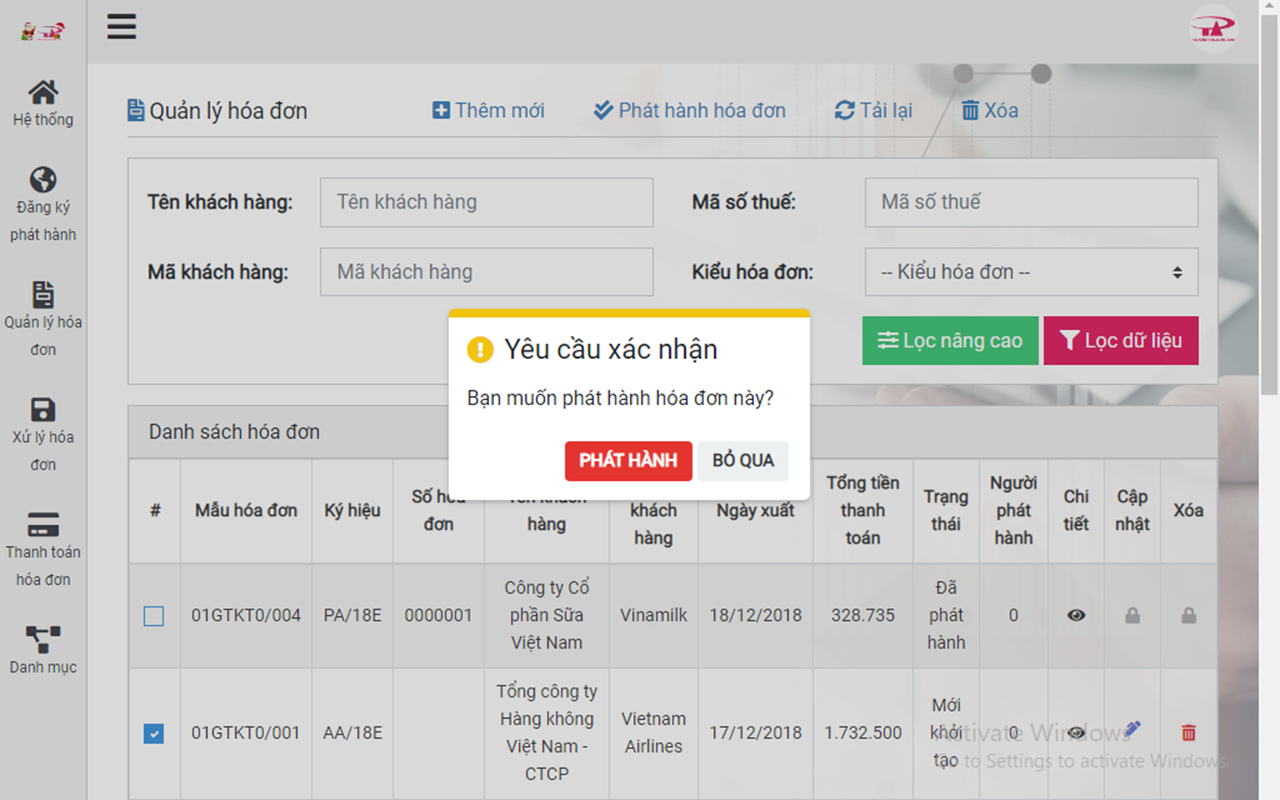This screenshot has height=800, width=1280.
Task: Uncheck the Vietnam Airlines invoice checkbox
Action: [x=154, y=734]
